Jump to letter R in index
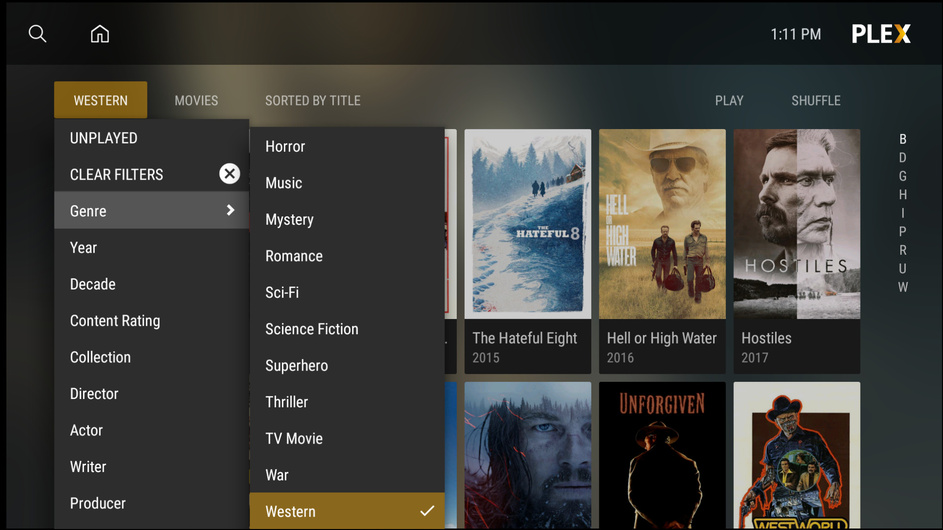 pyautogui.click(x=903, y=250)
